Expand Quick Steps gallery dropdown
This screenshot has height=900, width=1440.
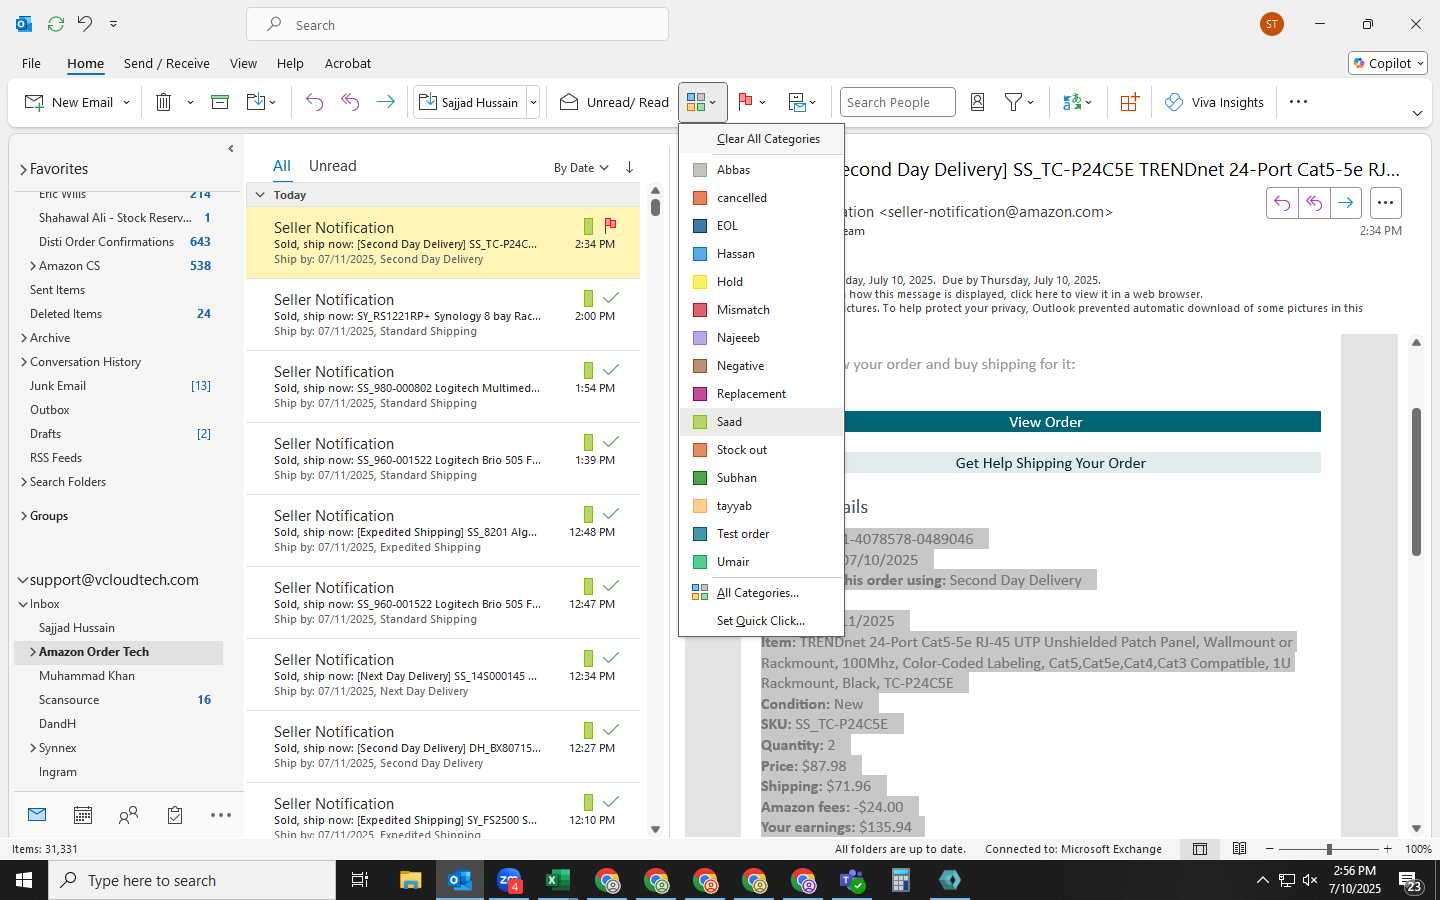click(x=534, y=102)
